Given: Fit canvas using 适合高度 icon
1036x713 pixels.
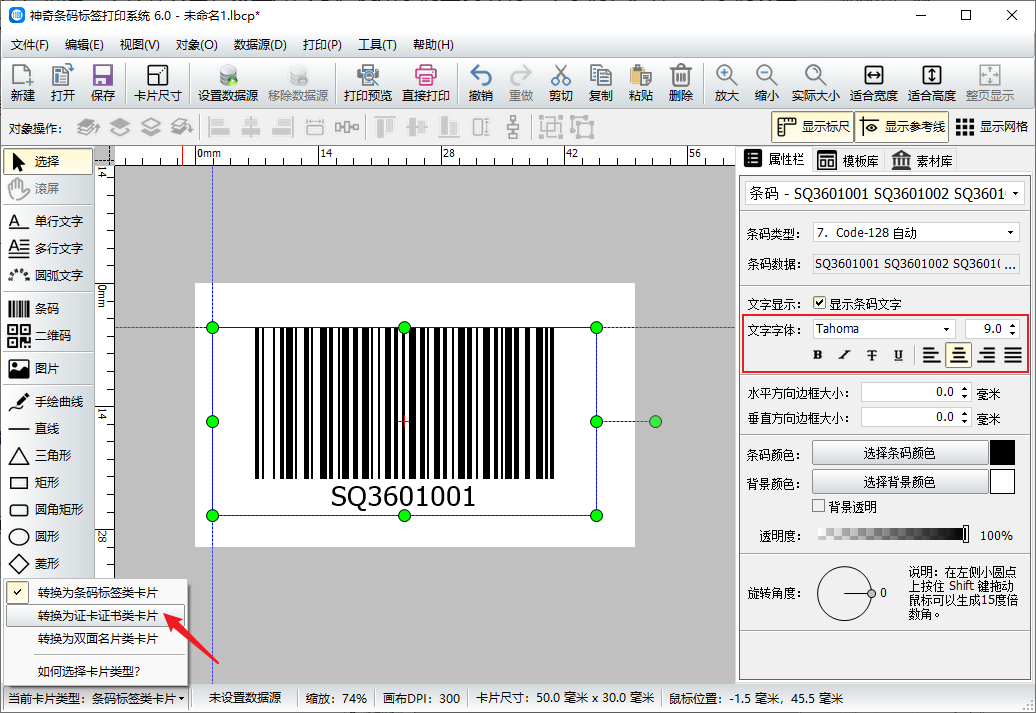Looking at the screenshot, I should point(932,83).
